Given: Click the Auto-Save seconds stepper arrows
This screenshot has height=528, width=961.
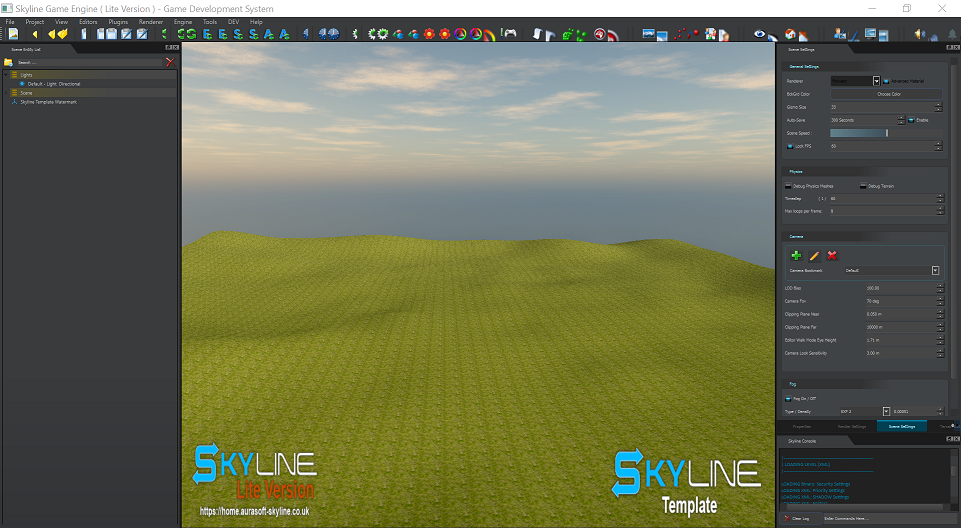Looking at the screenshot, I should coord(902,120).
